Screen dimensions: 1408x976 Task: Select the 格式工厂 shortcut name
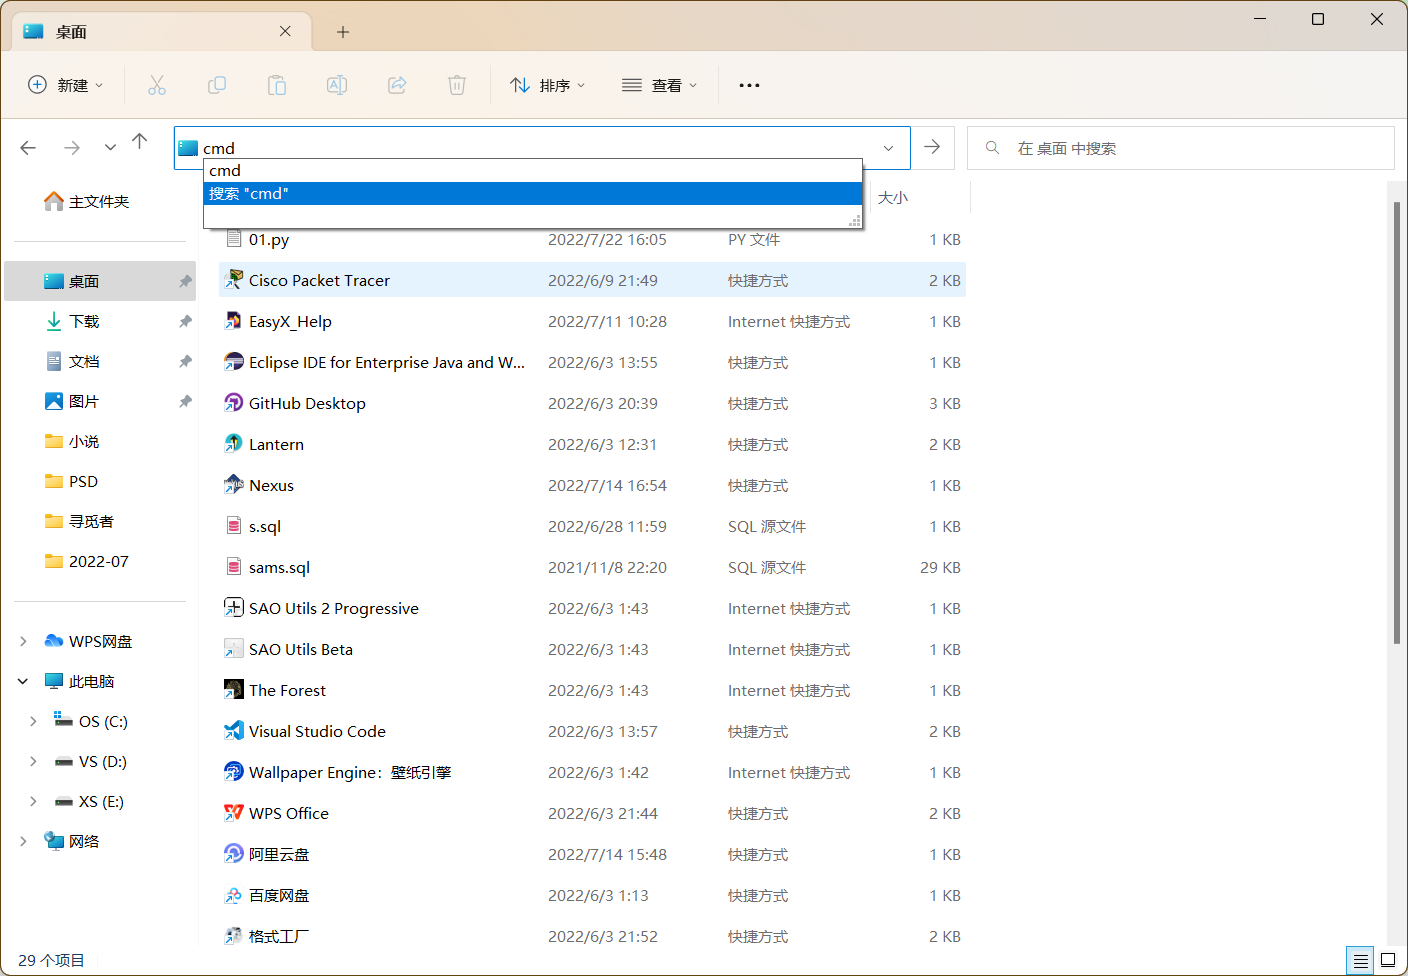[279, 936]
